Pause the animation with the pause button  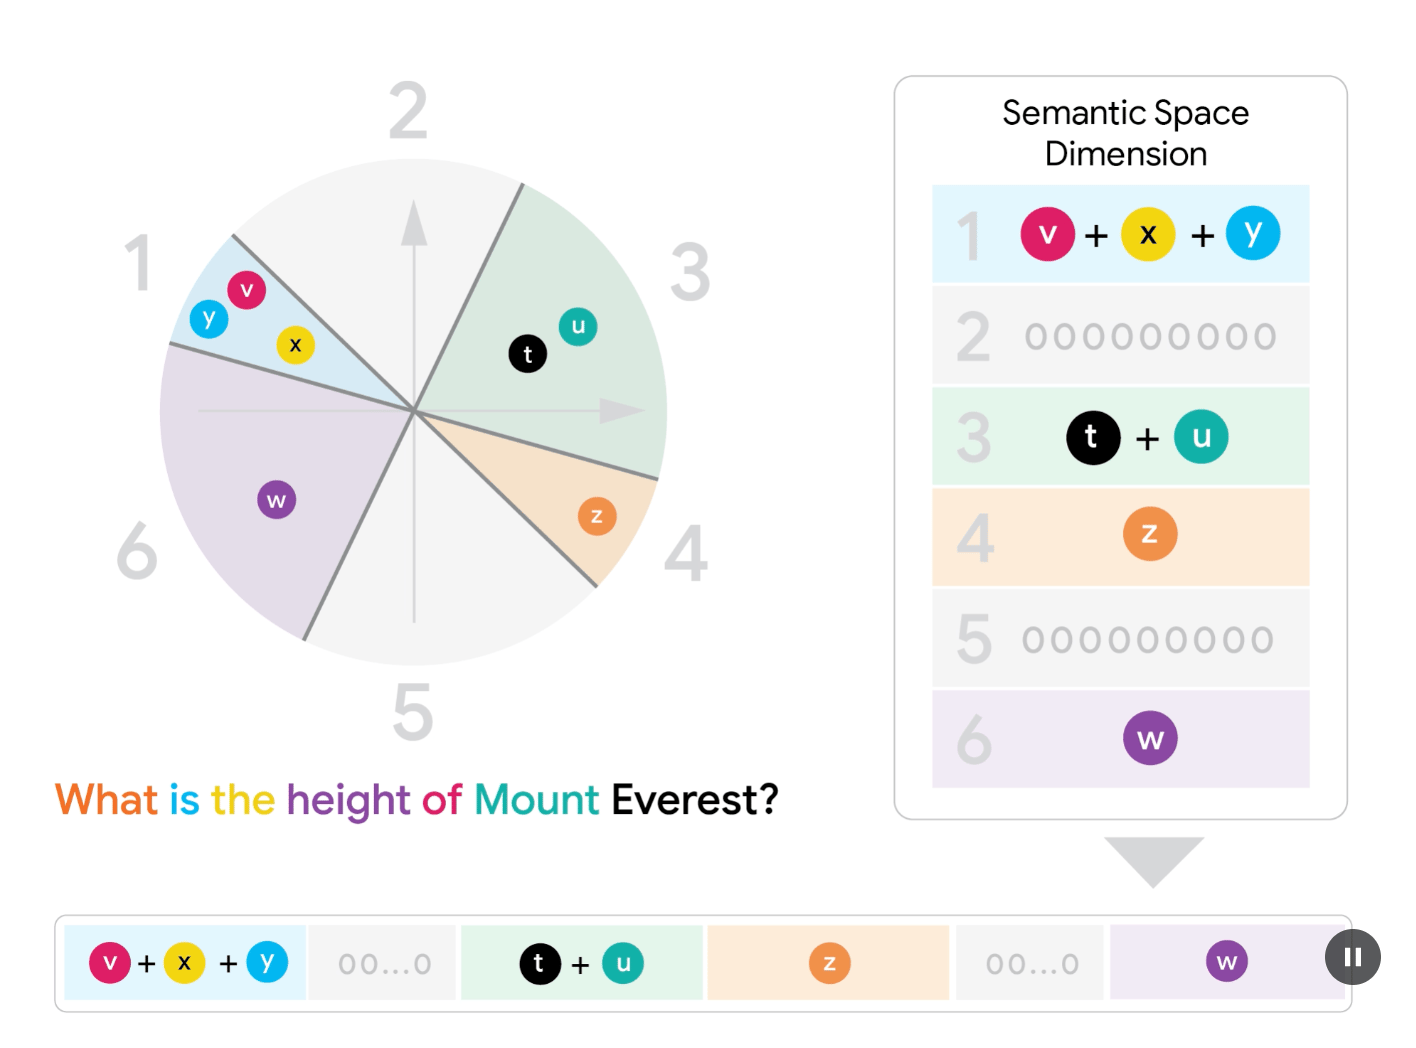pyautogui.click(x=1352, y=957)
